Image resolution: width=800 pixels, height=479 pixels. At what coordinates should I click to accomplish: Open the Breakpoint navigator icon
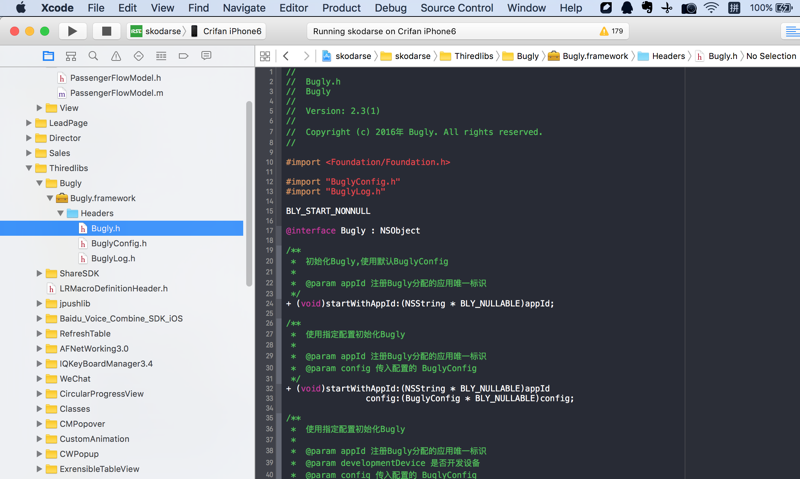(x=184, y=56)
